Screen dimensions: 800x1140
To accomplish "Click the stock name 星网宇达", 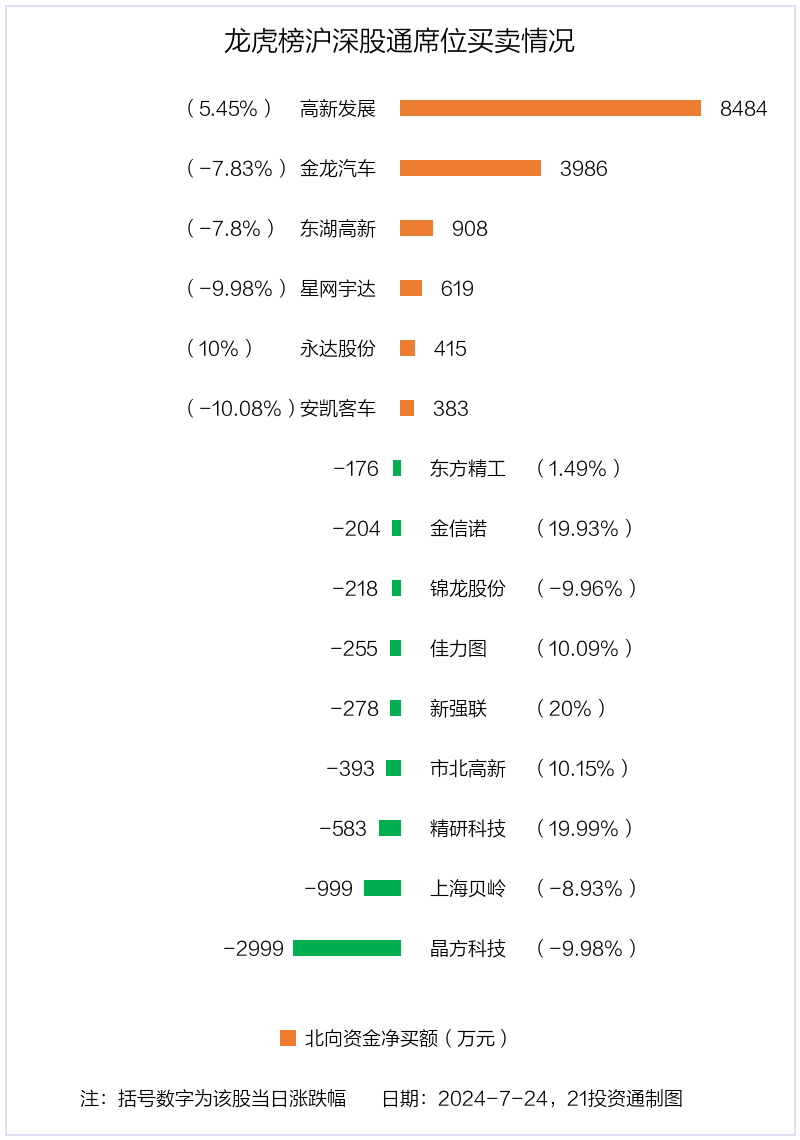I will click(x=338, y=289).
